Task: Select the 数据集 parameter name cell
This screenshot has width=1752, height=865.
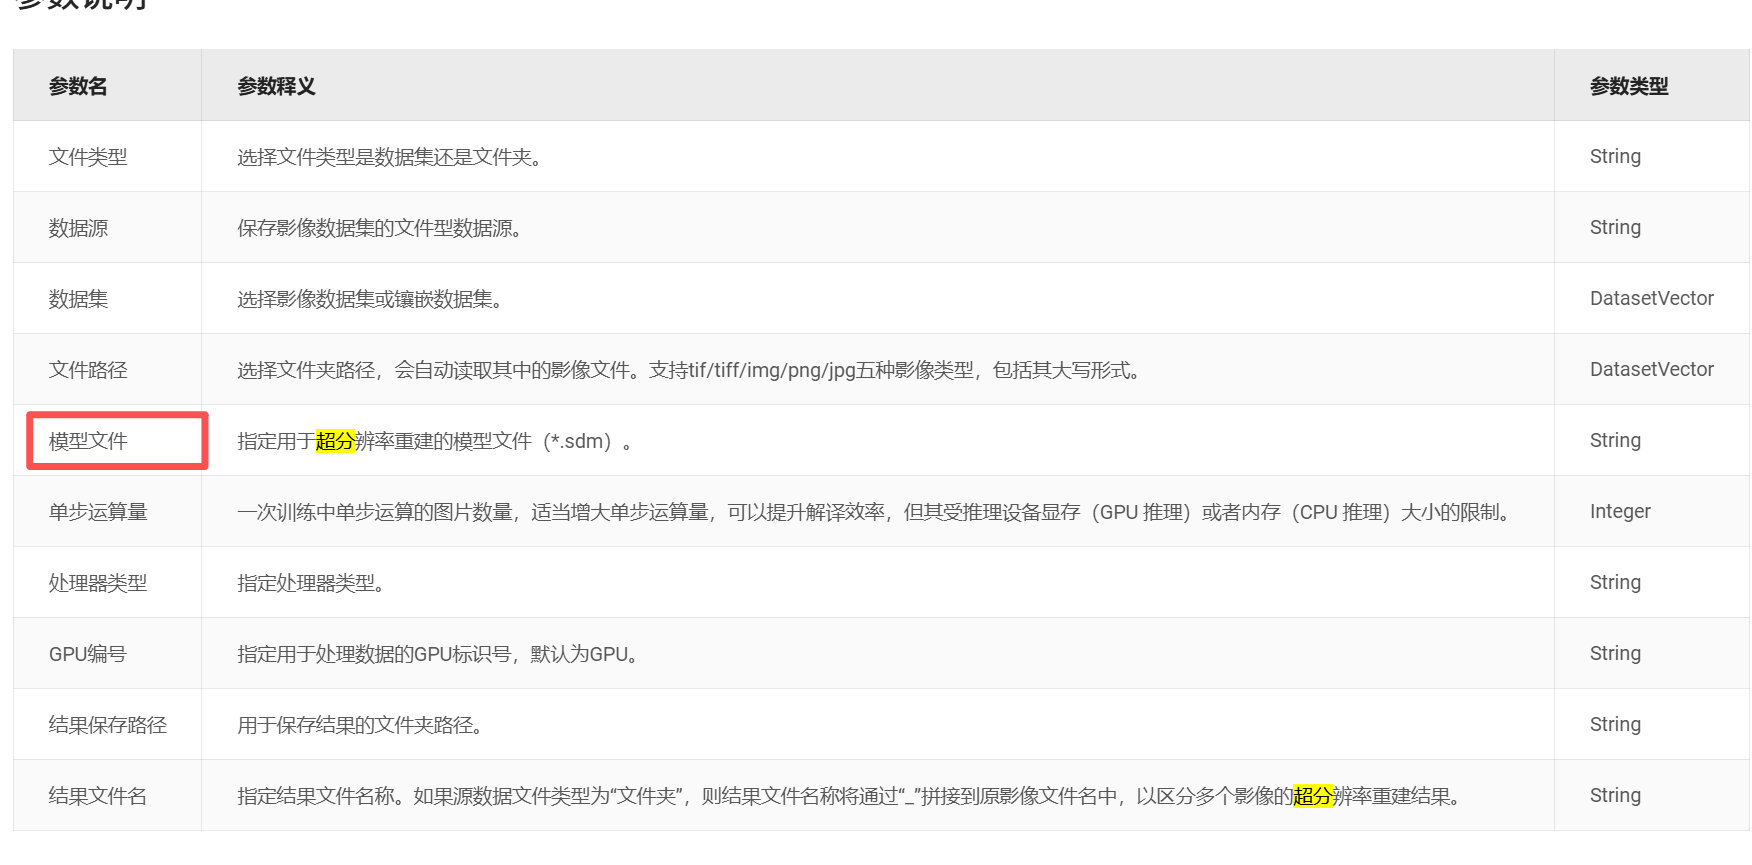Action: tap(78, 299)
